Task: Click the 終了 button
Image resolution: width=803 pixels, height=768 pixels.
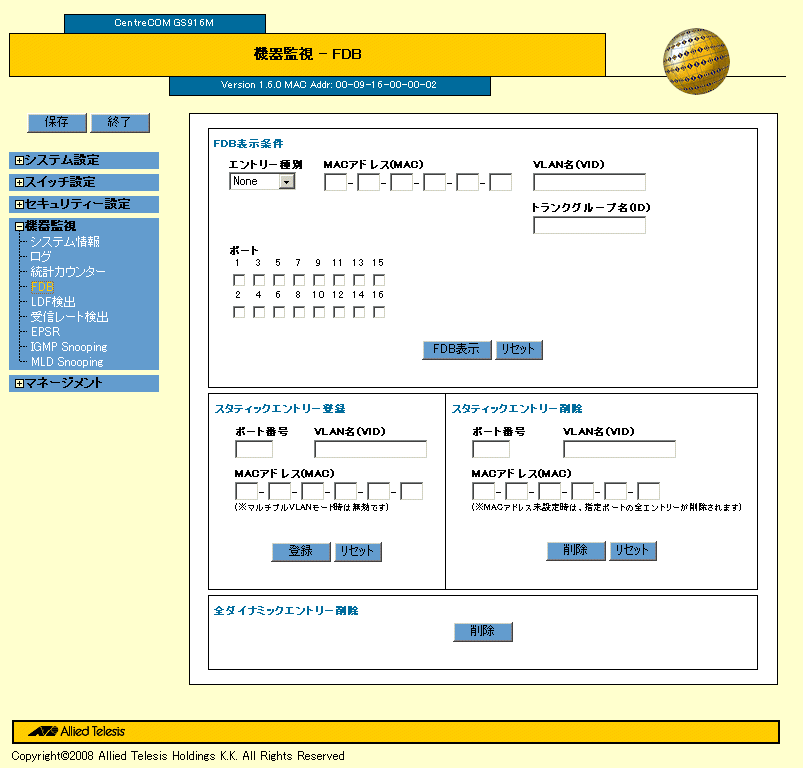Action: 120,122
